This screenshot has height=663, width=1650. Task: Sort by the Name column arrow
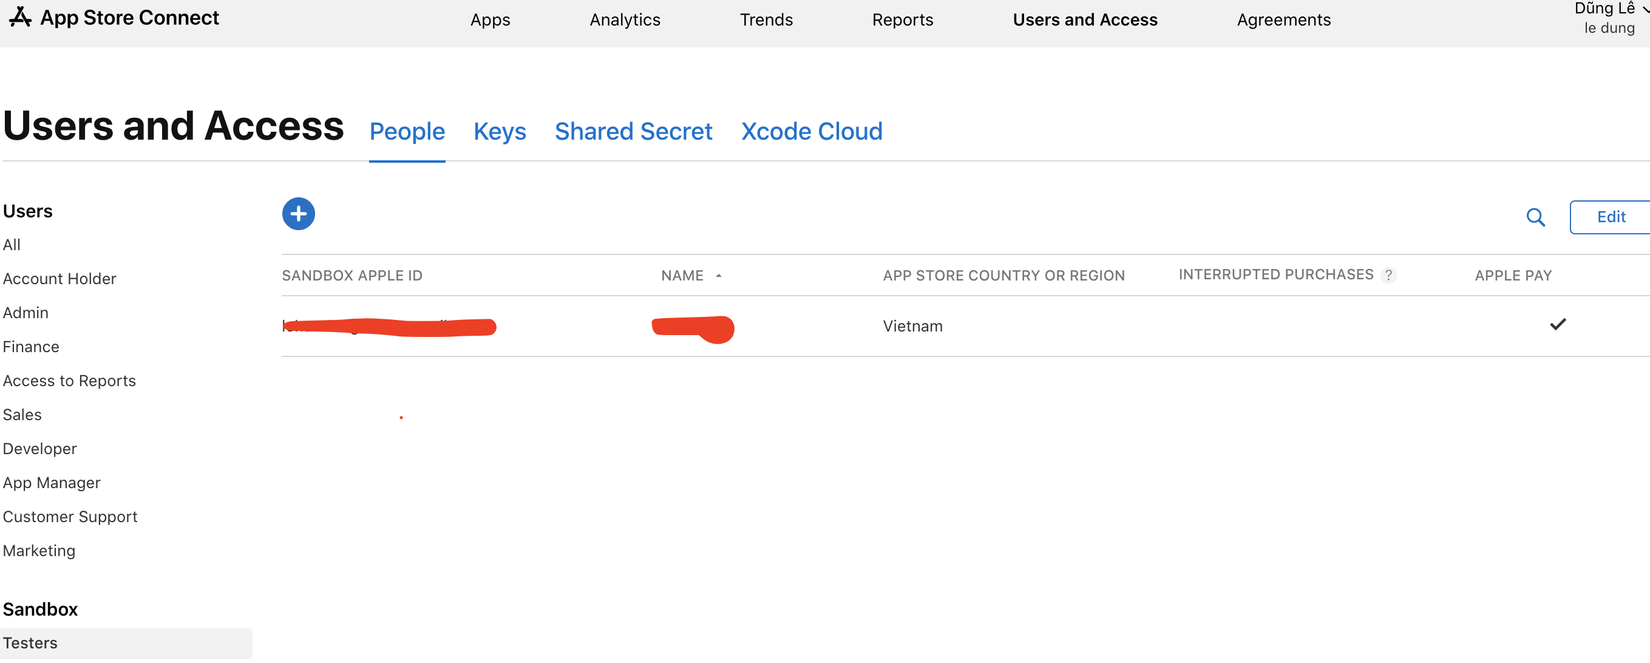coord(718,276)
